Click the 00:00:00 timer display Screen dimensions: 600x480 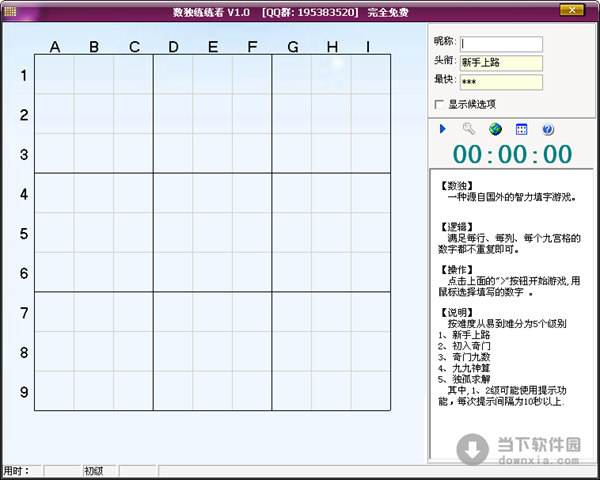tap(512, 154)
